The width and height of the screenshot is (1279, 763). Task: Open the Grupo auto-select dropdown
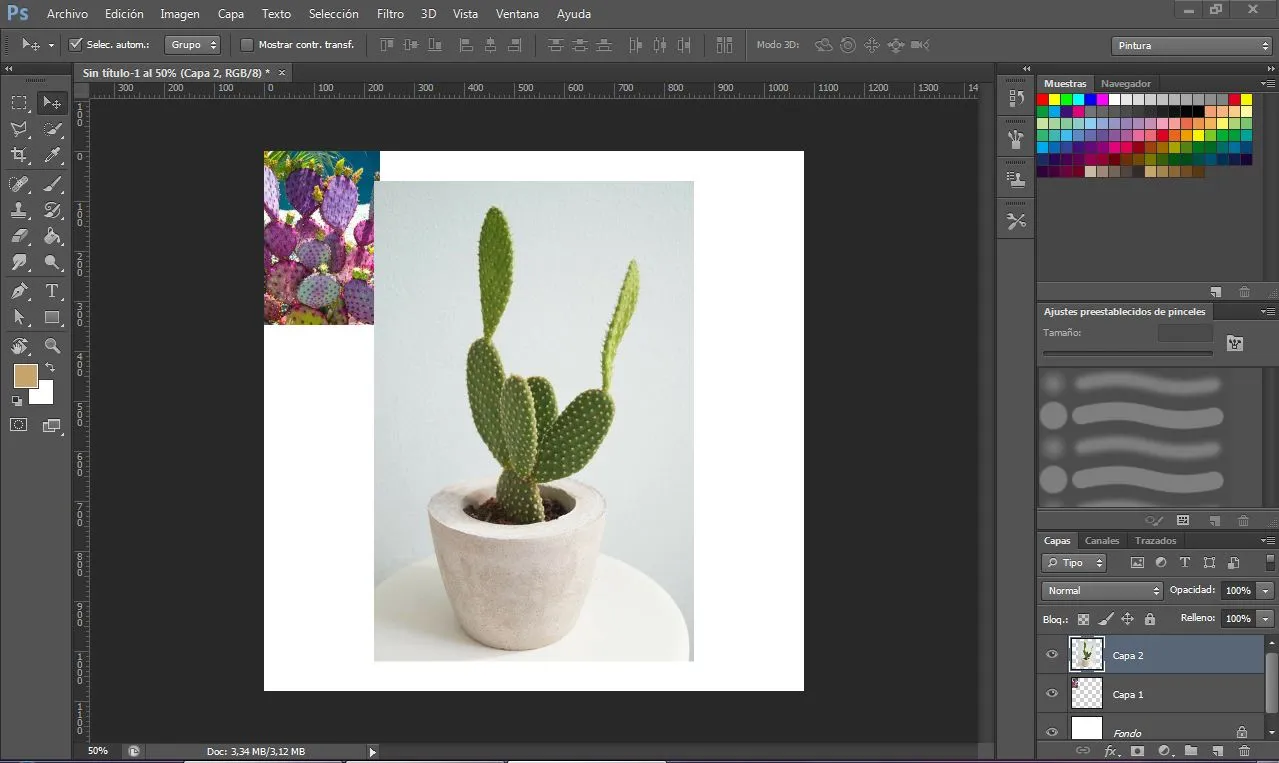(x=193, y=45)
